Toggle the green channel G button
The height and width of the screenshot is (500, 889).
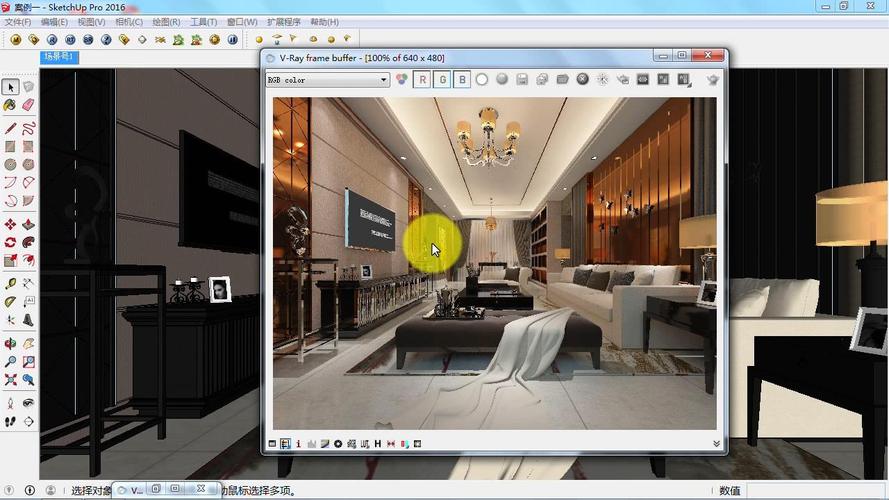click(x=442, y=80)
